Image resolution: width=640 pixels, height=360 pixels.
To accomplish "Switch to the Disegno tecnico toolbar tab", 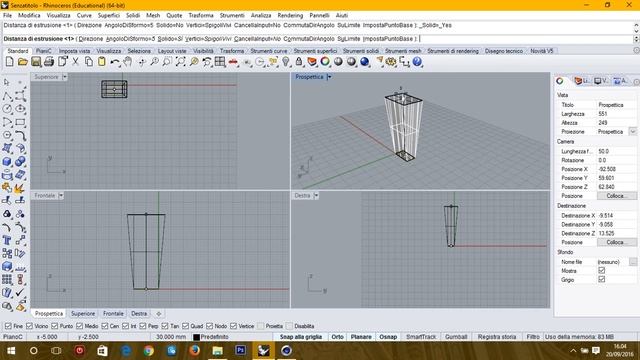I will tap(504, 51).
